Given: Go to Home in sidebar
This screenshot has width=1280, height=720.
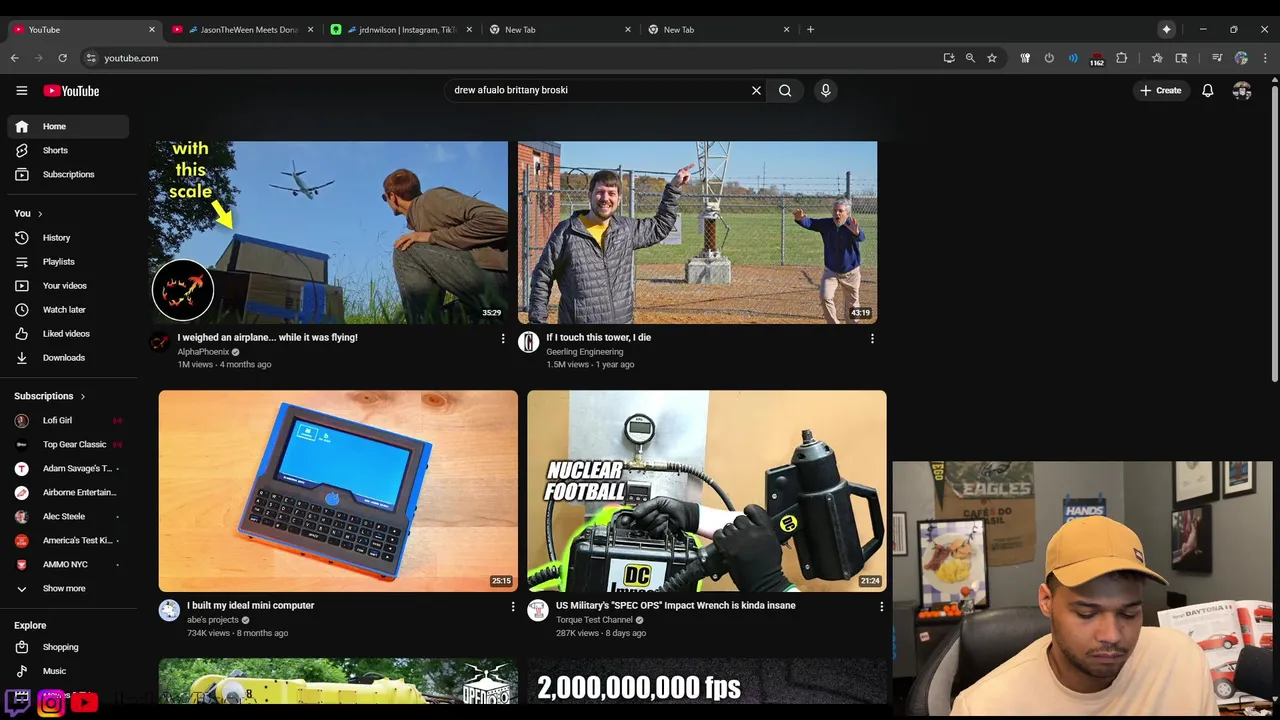Looking at the screenshot, I should coord(68,126).
